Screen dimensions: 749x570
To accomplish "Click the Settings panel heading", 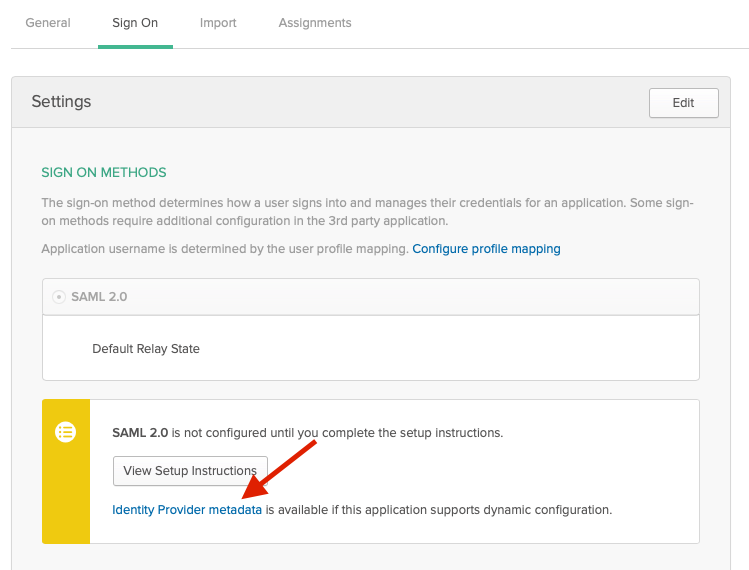I will point(61,101).
